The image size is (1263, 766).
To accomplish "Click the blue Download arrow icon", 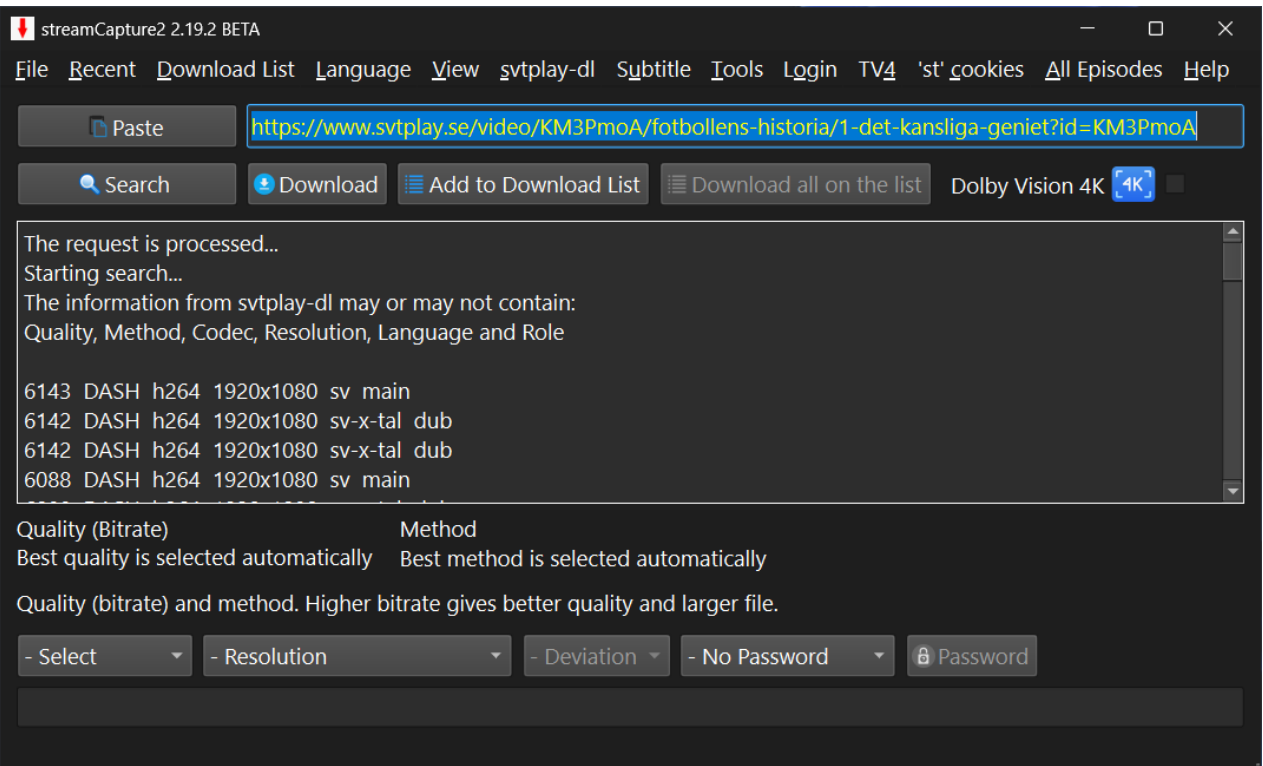I will [x=264, y=185].
